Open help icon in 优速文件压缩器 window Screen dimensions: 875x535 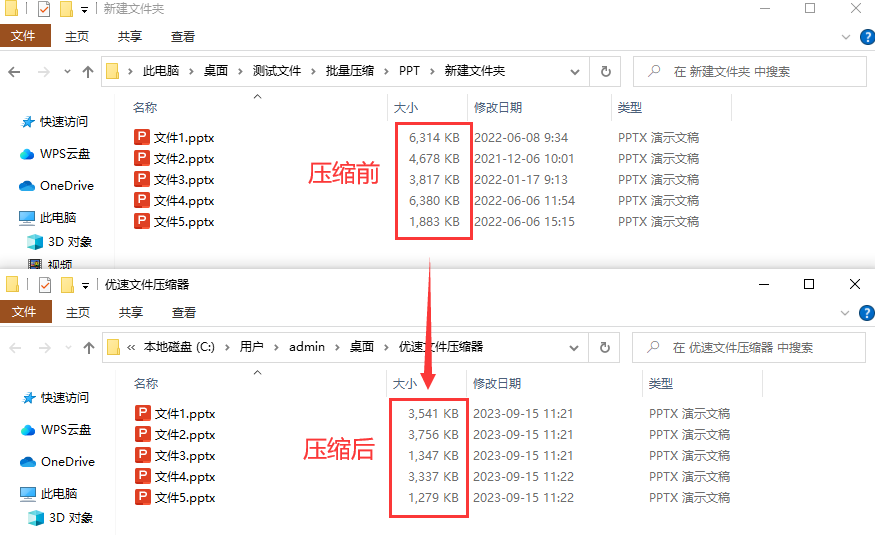pyautogui.click(x=867, y=313)
